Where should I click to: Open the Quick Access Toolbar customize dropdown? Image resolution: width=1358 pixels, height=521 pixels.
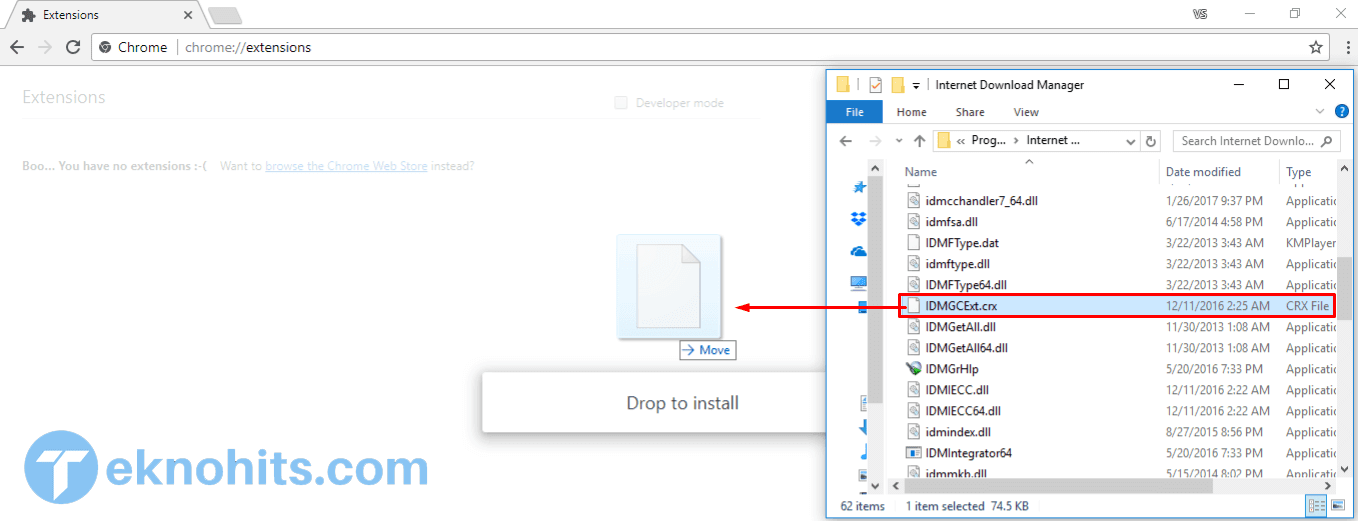[916, 86]
